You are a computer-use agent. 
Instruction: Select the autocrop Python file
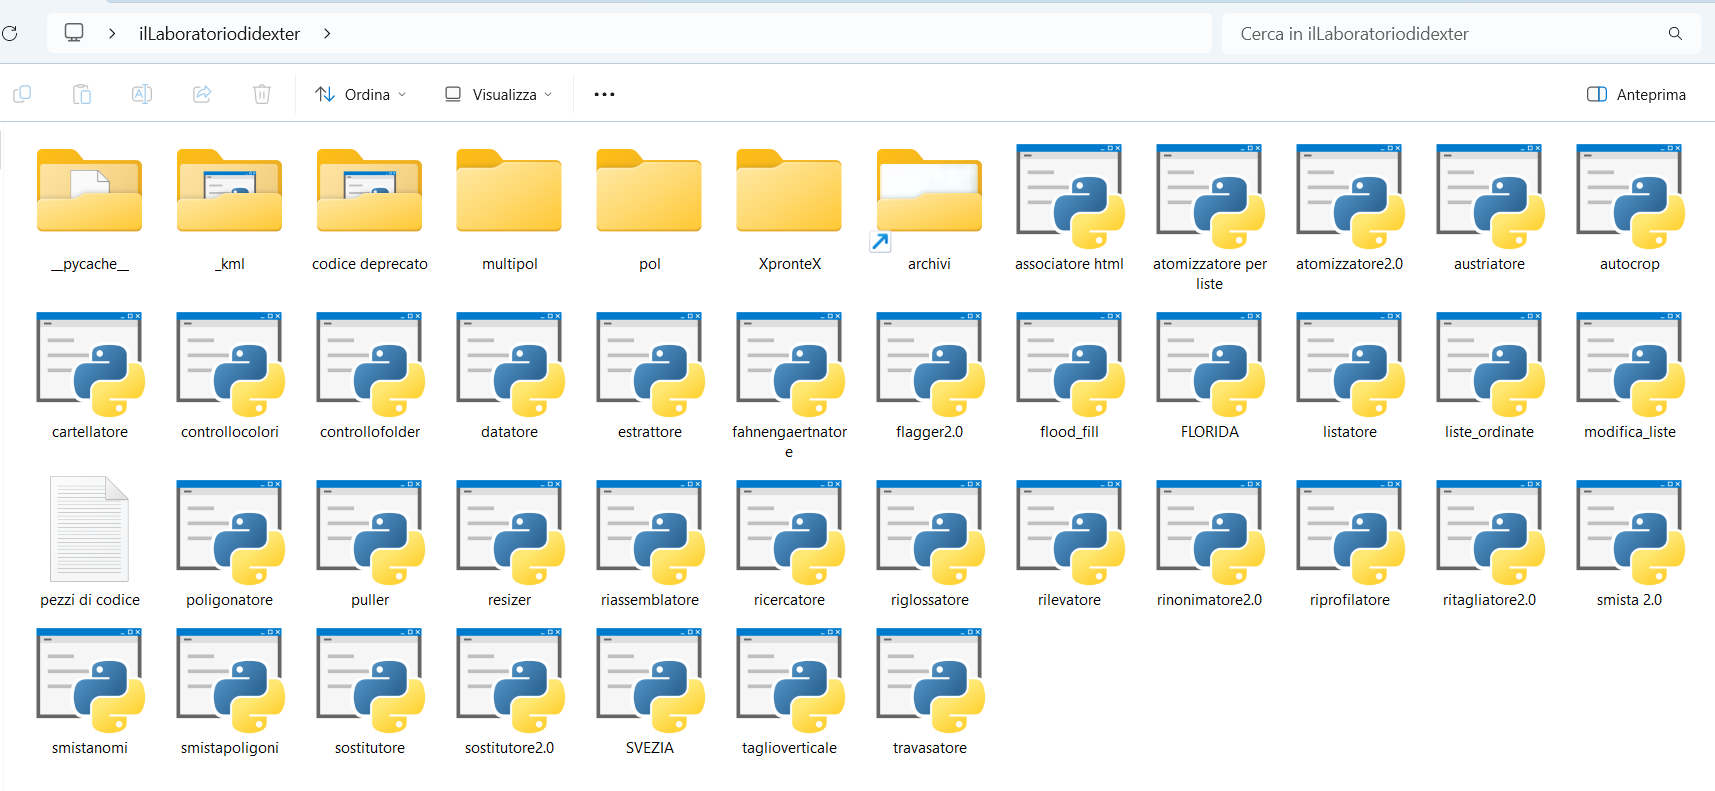1630,210
